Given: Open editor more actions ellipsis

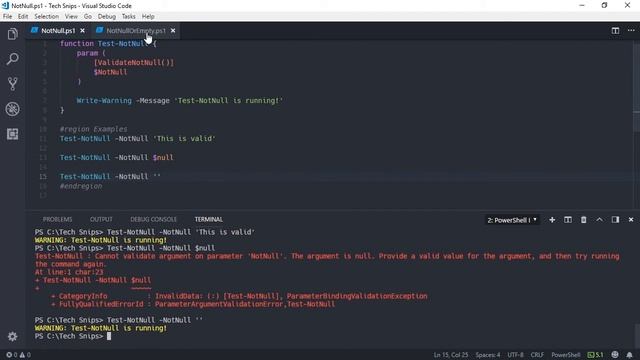Looking at the screenshot, I should click(x=631, y=31).
